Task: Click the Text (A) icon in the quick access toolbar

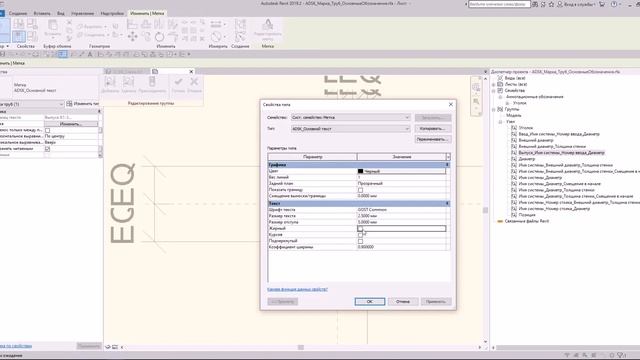Action: (90, 54)
